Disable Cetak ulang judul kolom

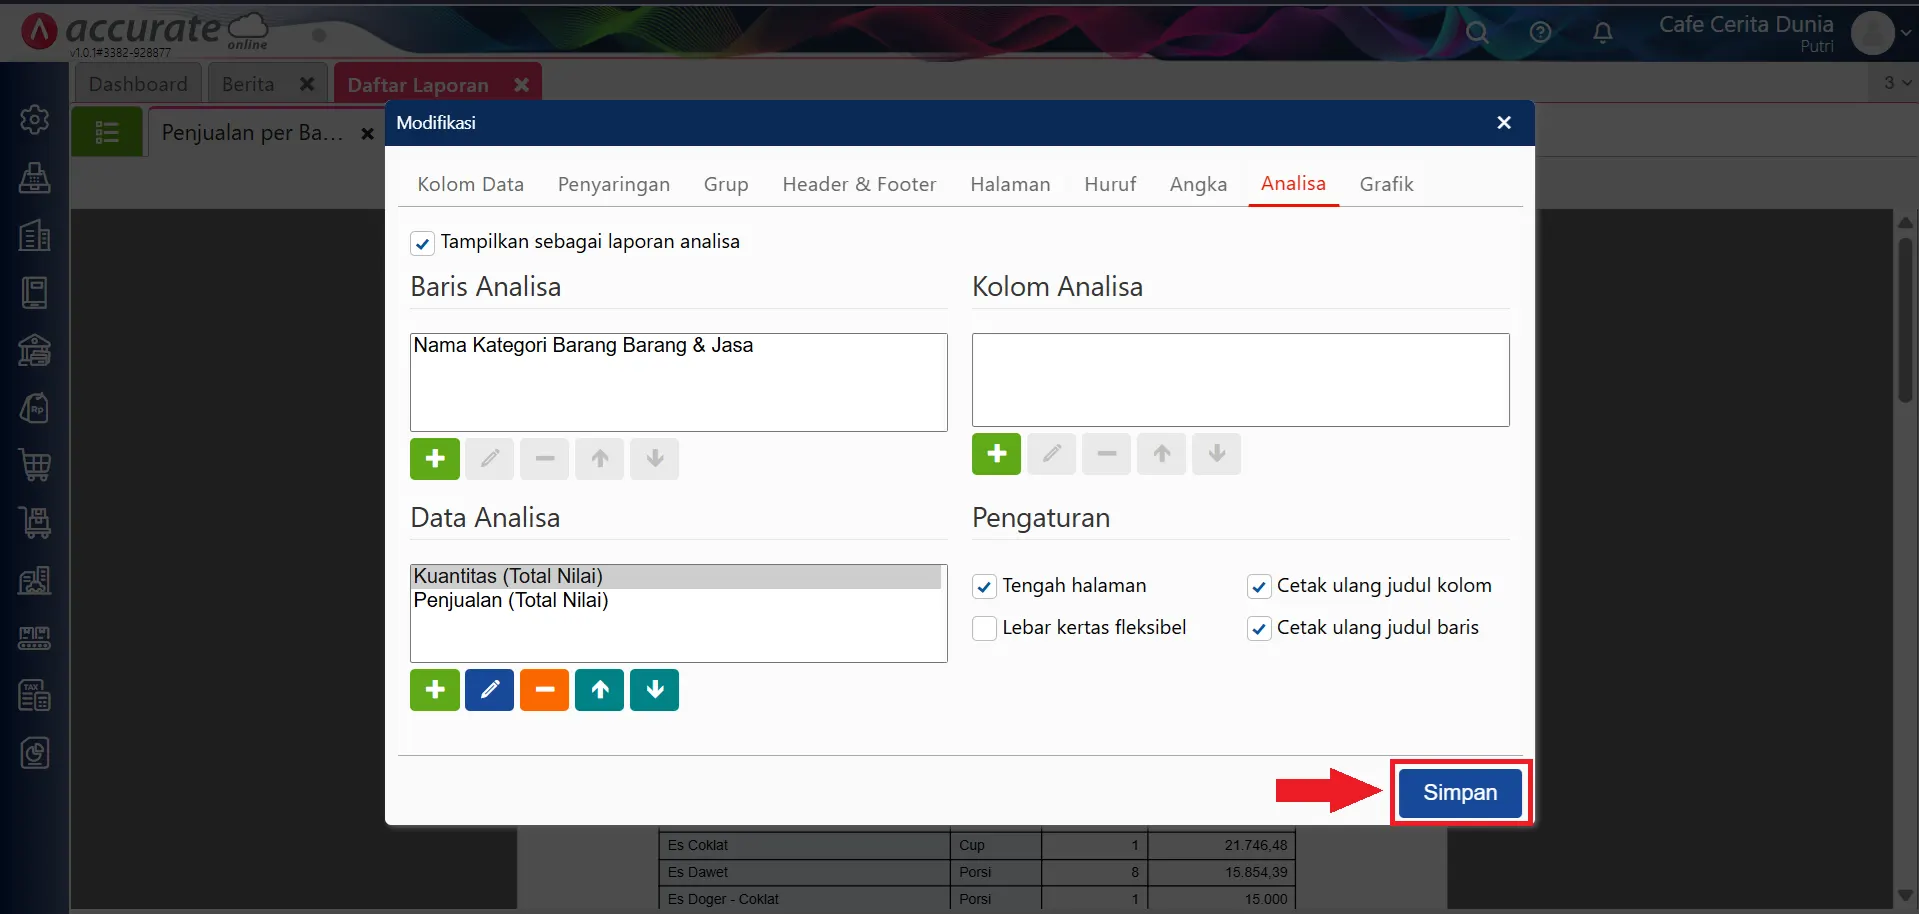1258,586
